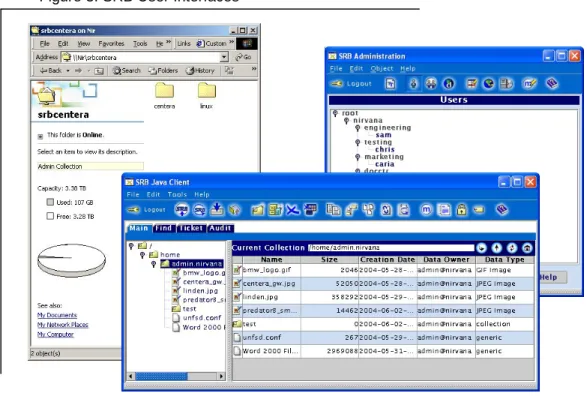Open Tools menu in SRB Java Client
Screen dimensions: 587x396
177,195
